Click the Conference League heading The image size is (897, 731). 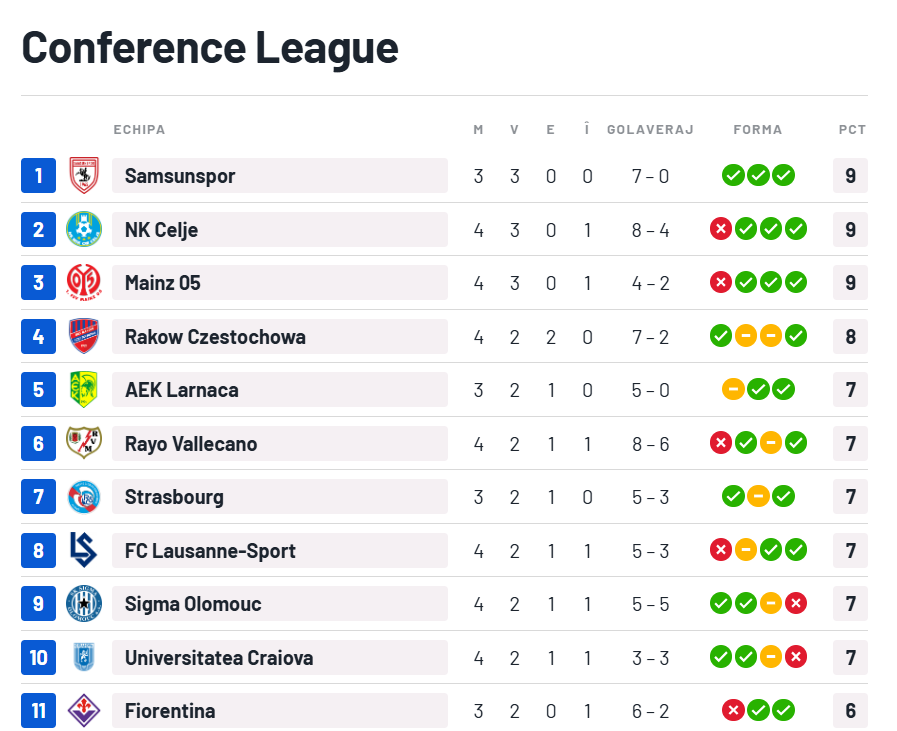click(210, 47)
